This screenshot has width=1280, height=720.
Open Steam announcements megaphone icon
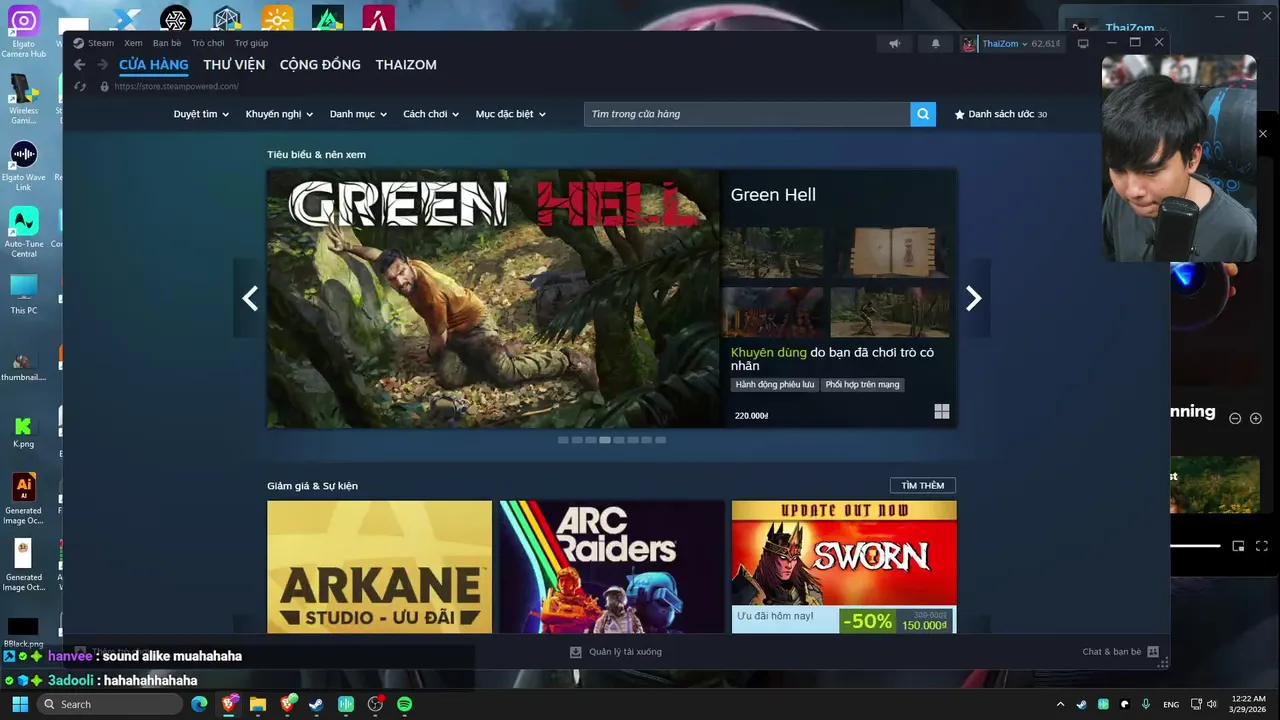(895, 44)
